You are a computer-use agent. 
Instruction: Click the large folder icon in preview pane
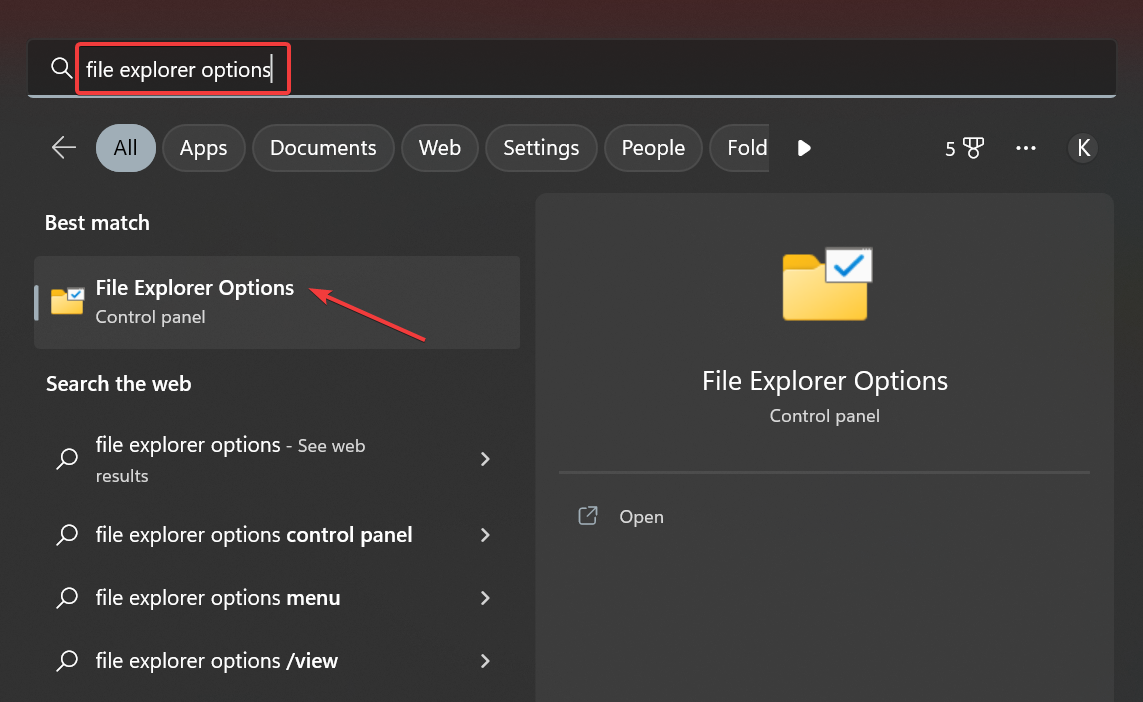(x=827, y=284)
